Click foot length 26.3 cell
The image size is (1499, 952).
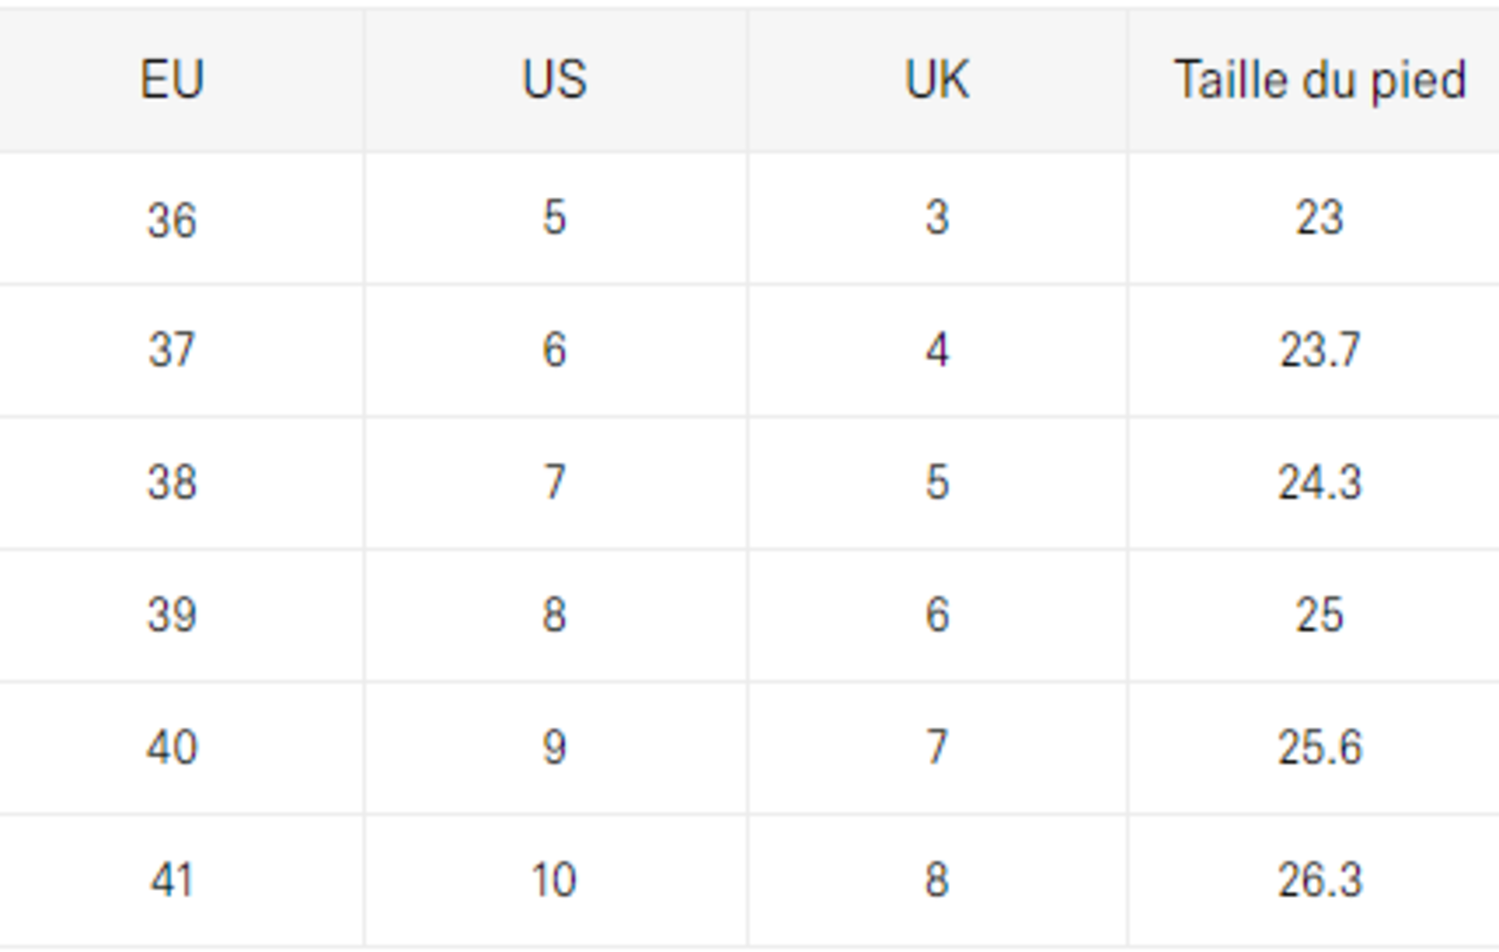pyautogui.click(x=1320, y=880)
